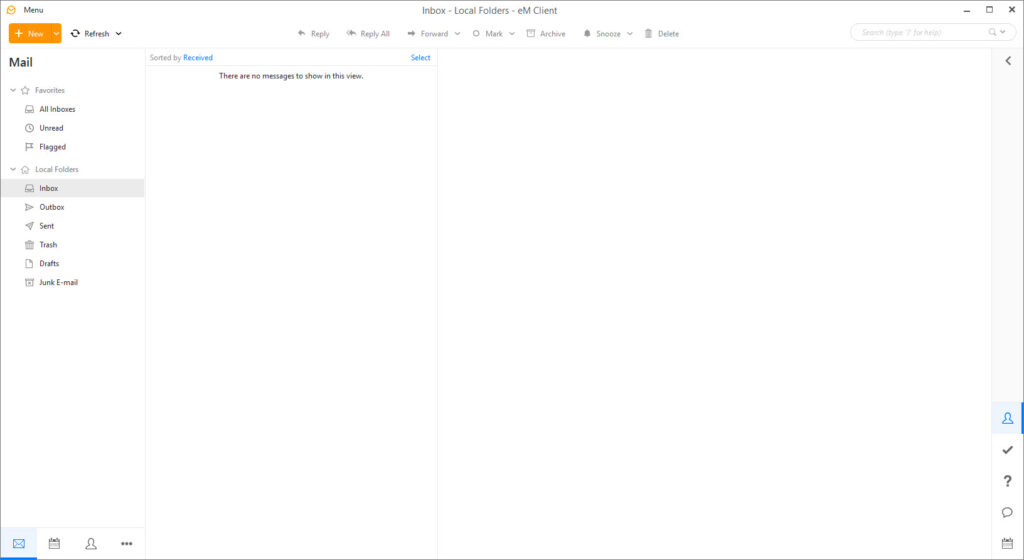The width and height of the screenshot is (1024, 560).
Task: Click the Refresh button
Action: coord(90,33)
